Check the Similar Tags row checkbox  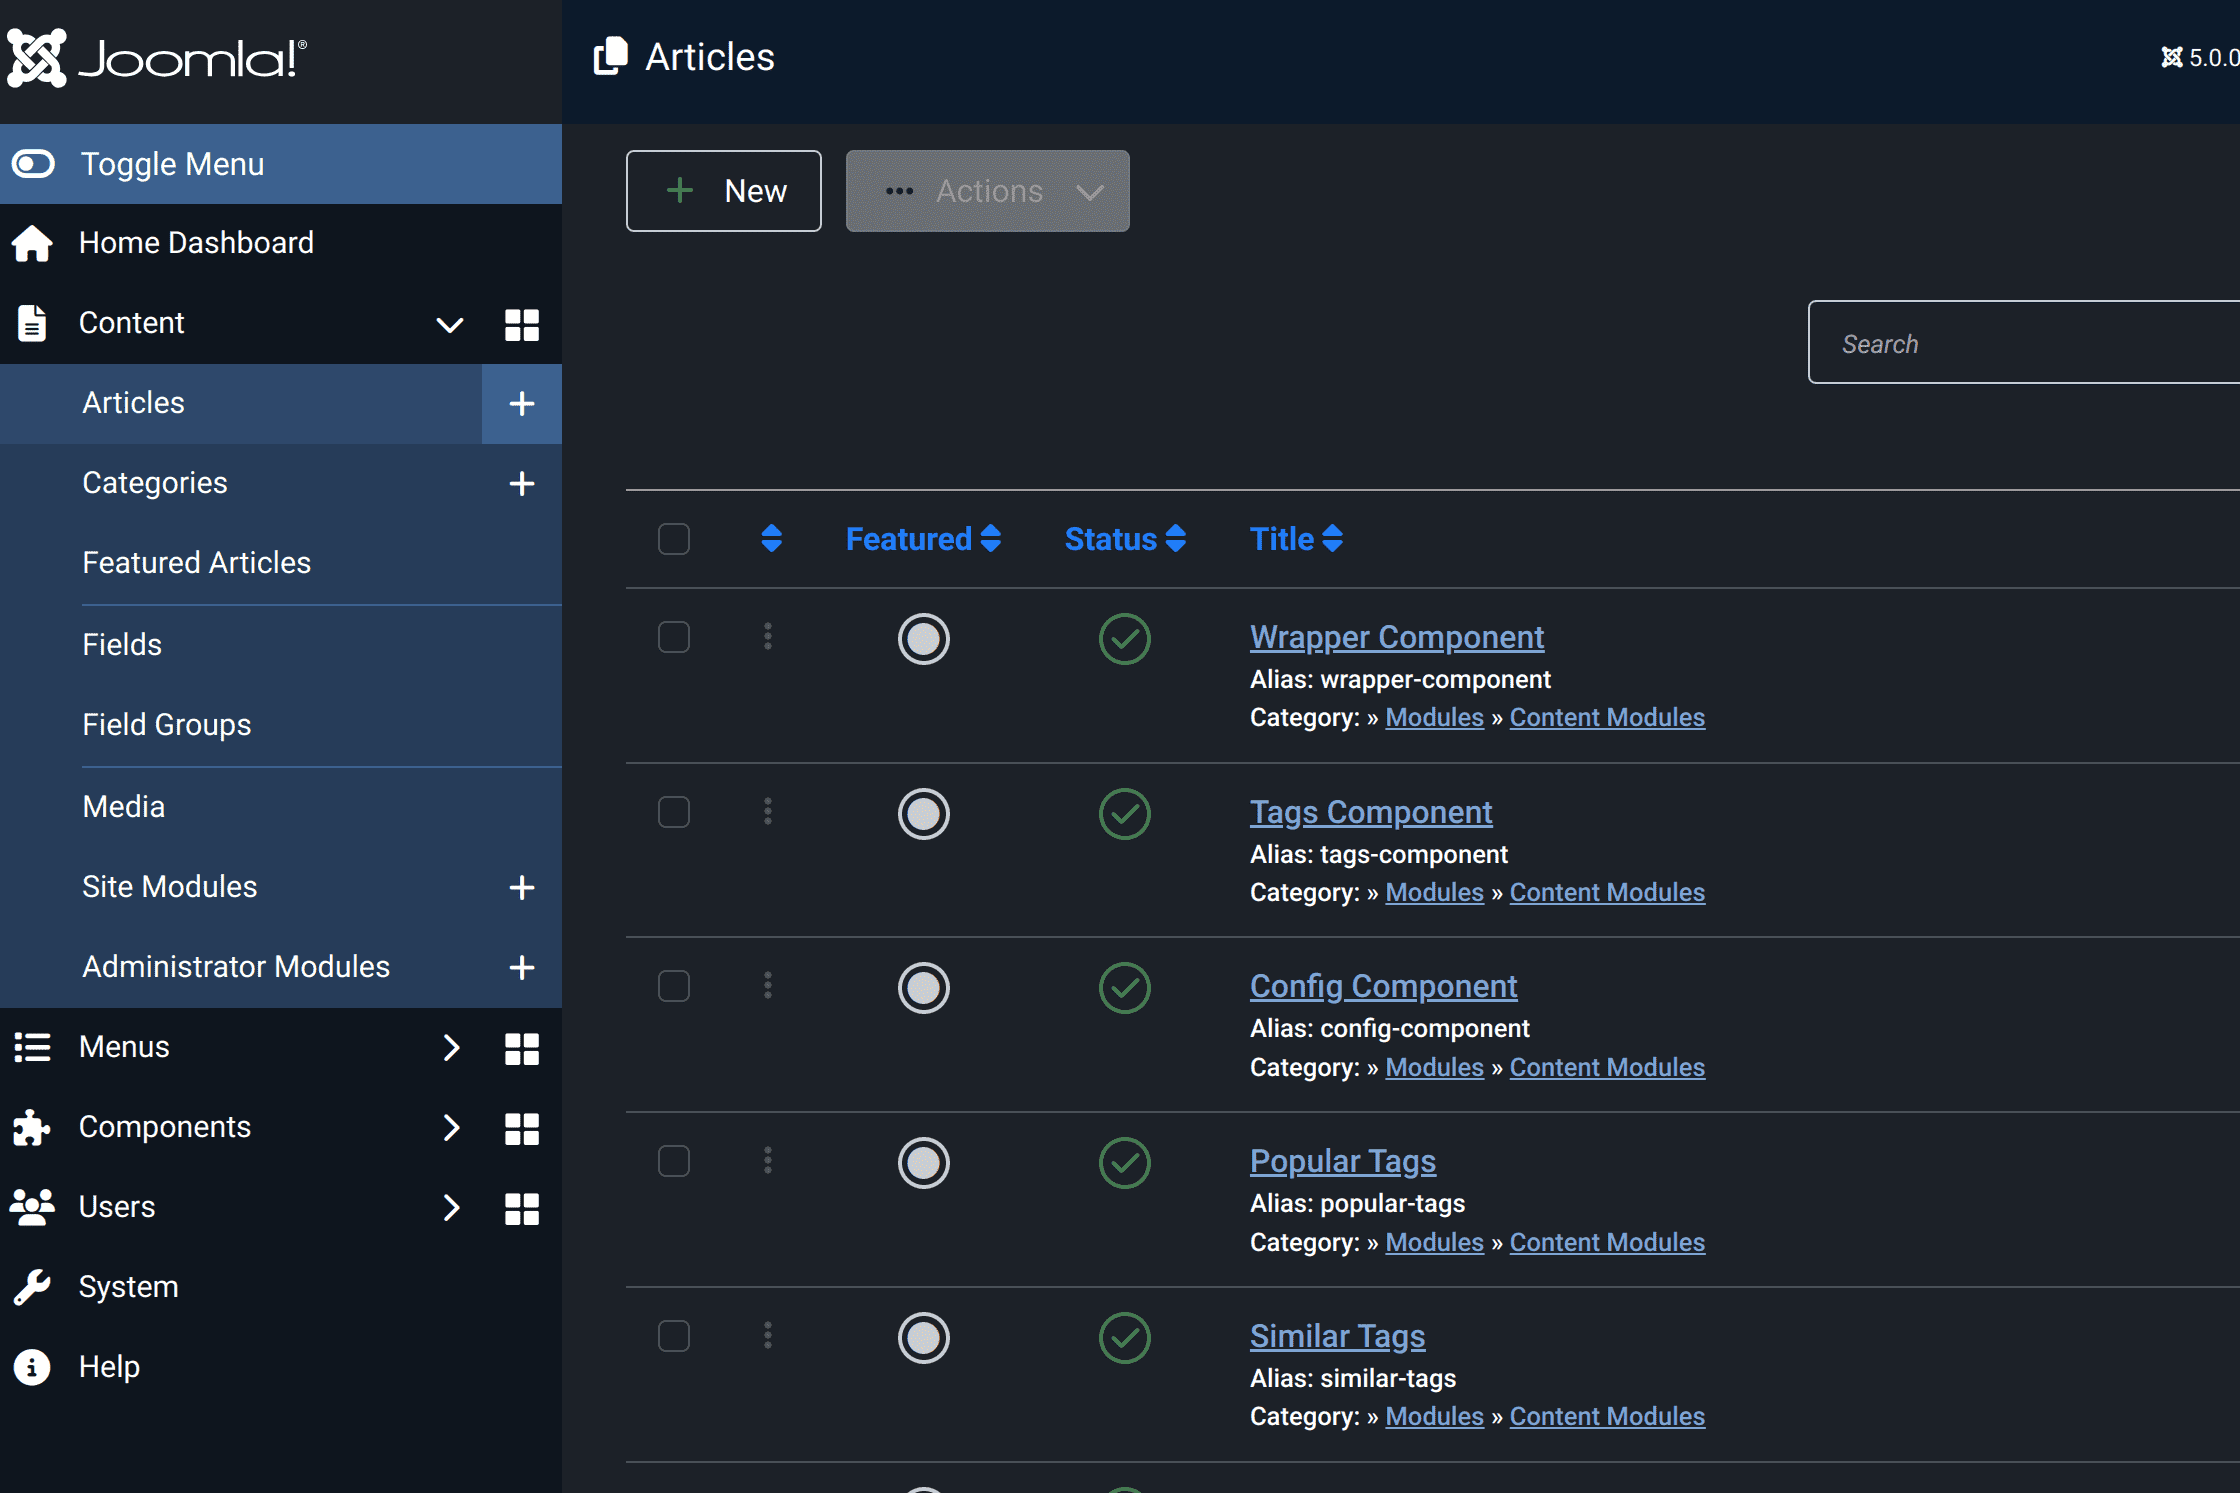click(x=674, y=1336)
